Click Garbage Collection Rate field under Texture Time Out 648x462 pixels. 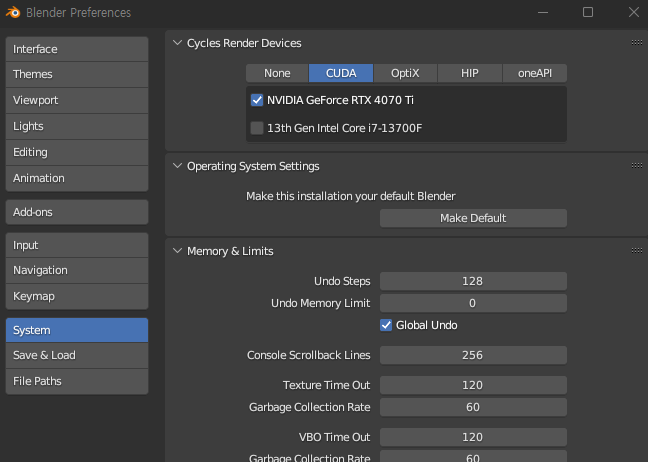(473, 407)
